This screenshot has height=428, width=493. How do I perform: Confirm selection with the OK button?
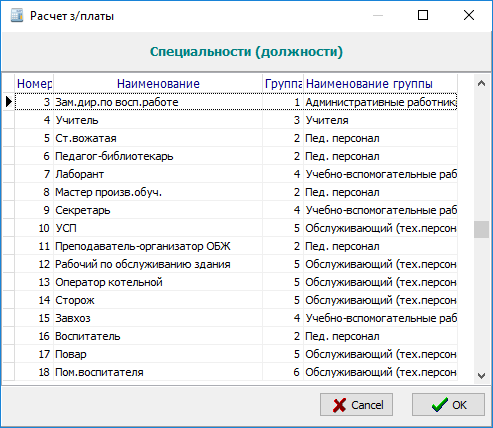click(x=448, y=405)
